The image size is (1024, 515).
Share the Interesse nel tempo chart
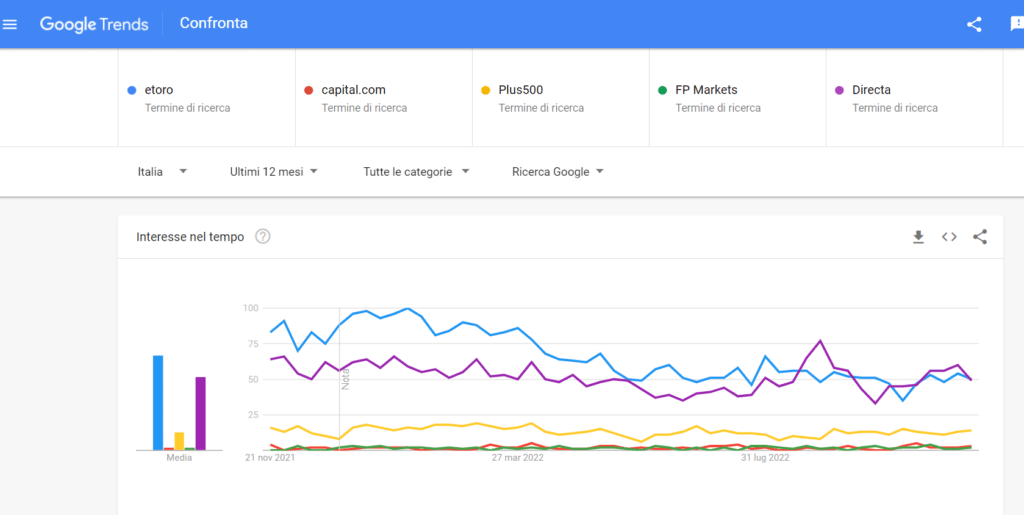[980, 237]
